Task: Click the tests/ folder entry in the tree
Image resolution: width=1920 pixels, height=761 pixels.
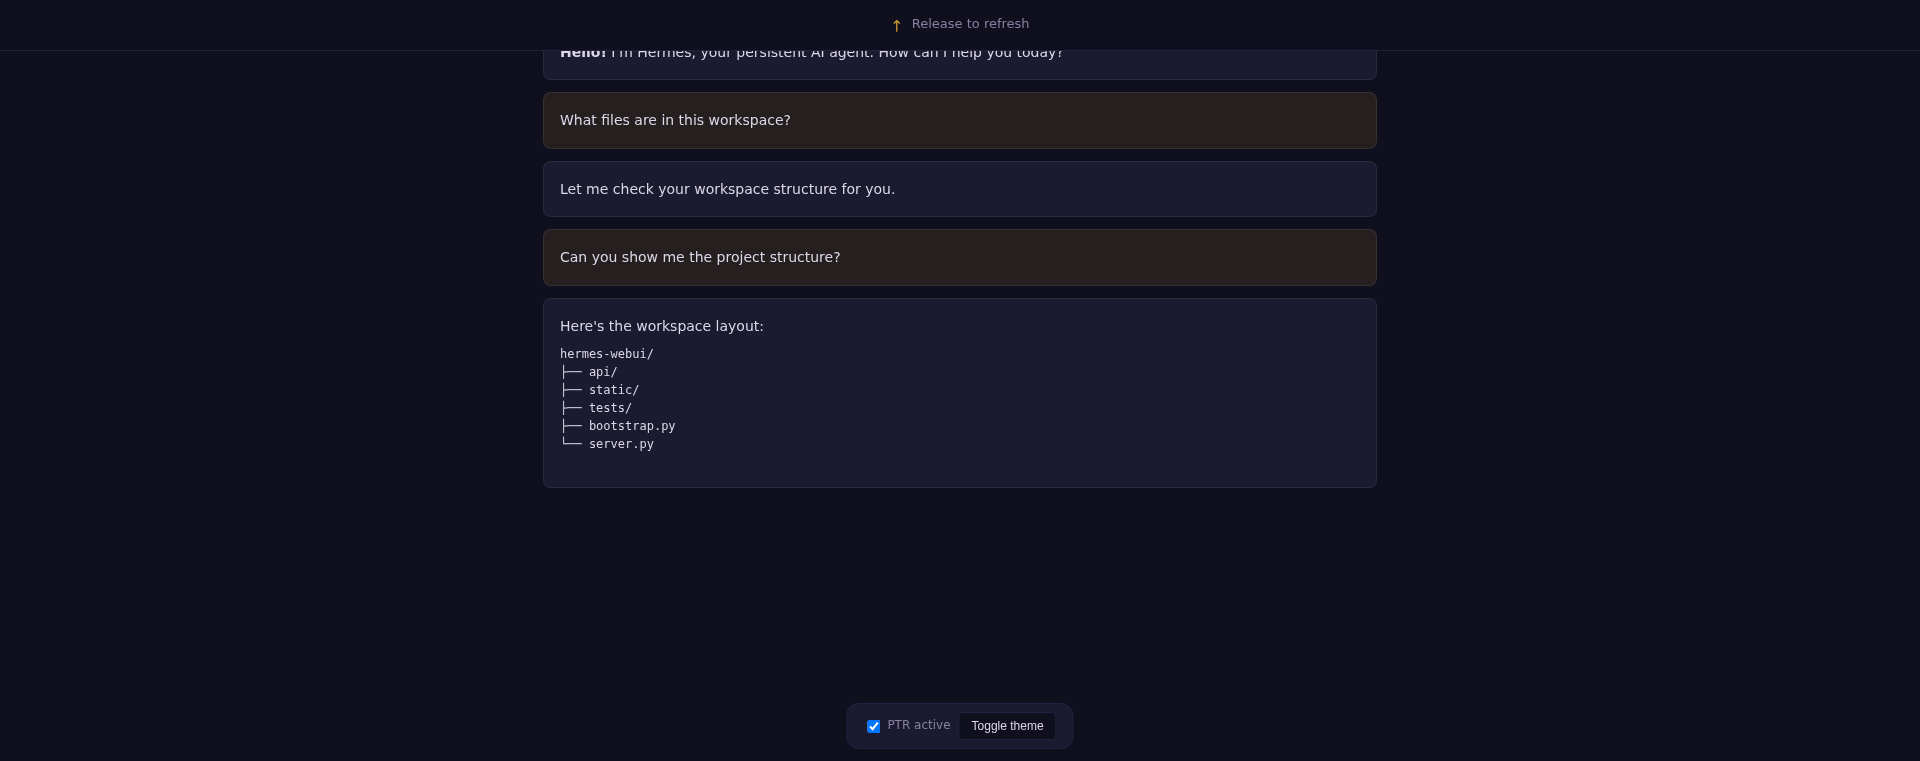Action: (610, 408)
